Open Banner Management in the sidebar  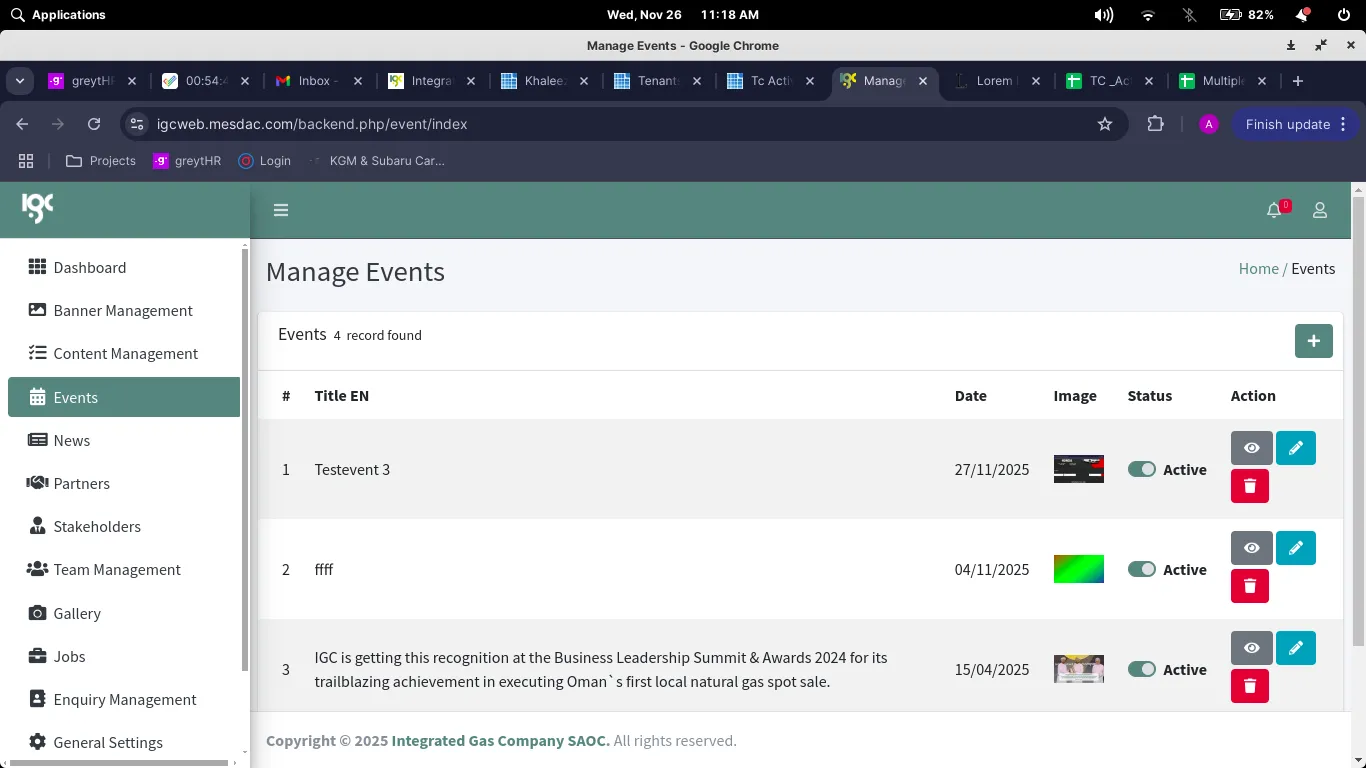123,311
